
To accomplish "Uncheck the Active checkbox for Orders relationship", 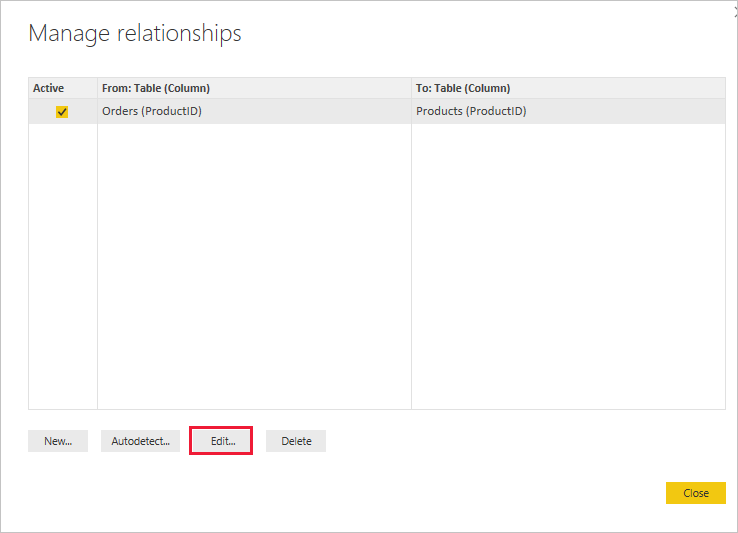I will click(x=62, y=112).
